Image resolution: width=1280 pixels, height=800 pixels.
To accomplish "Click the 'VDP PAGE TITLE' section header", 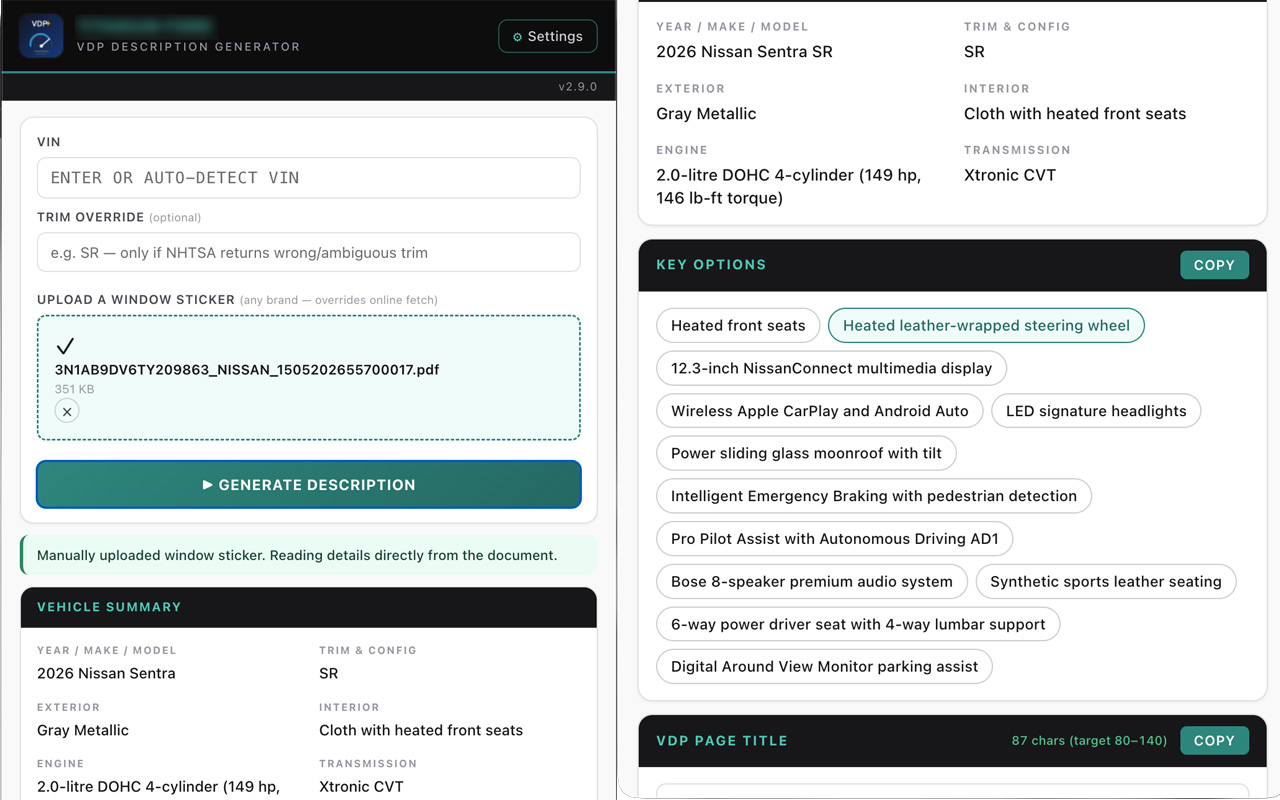I will click(x=722, y=741).
